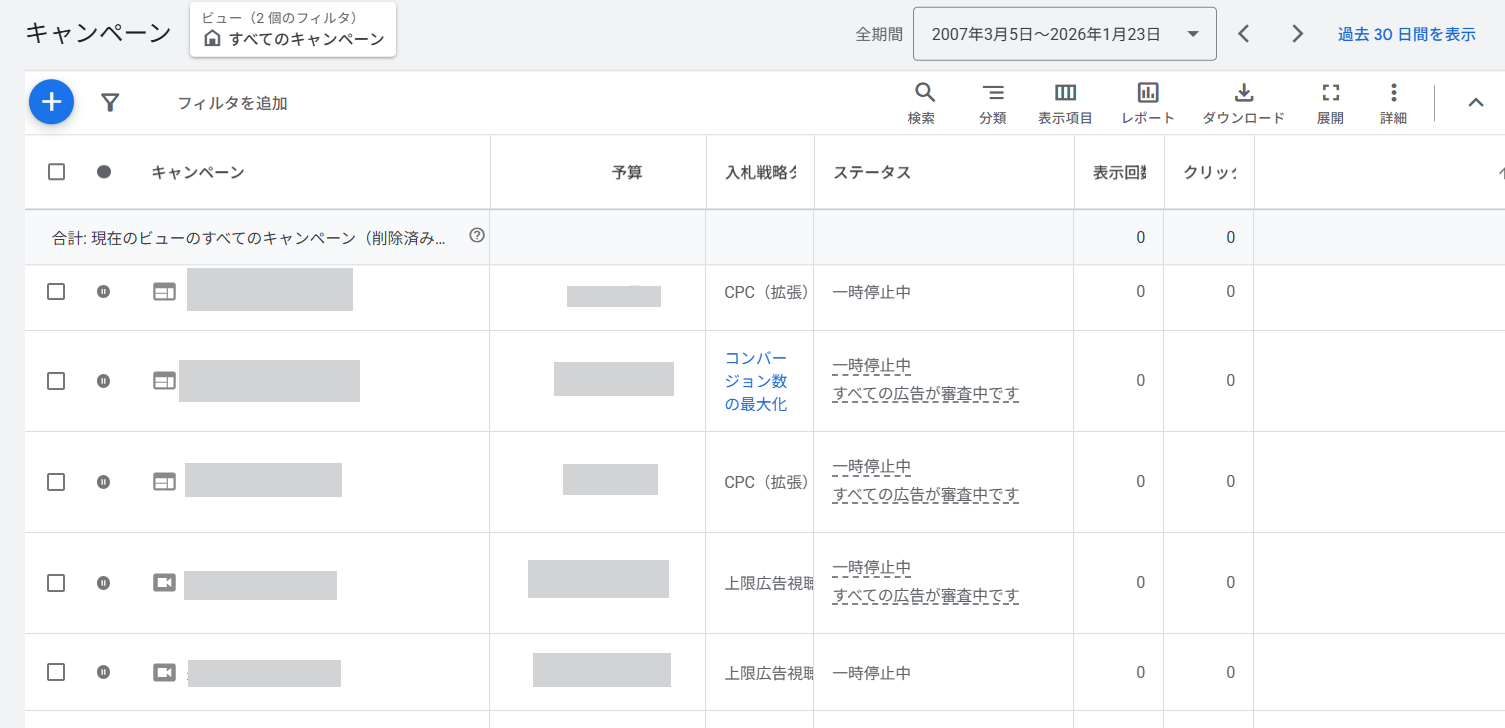Open the 検索 search tool
The image size is (1505, 728).
tap(924, 103)
